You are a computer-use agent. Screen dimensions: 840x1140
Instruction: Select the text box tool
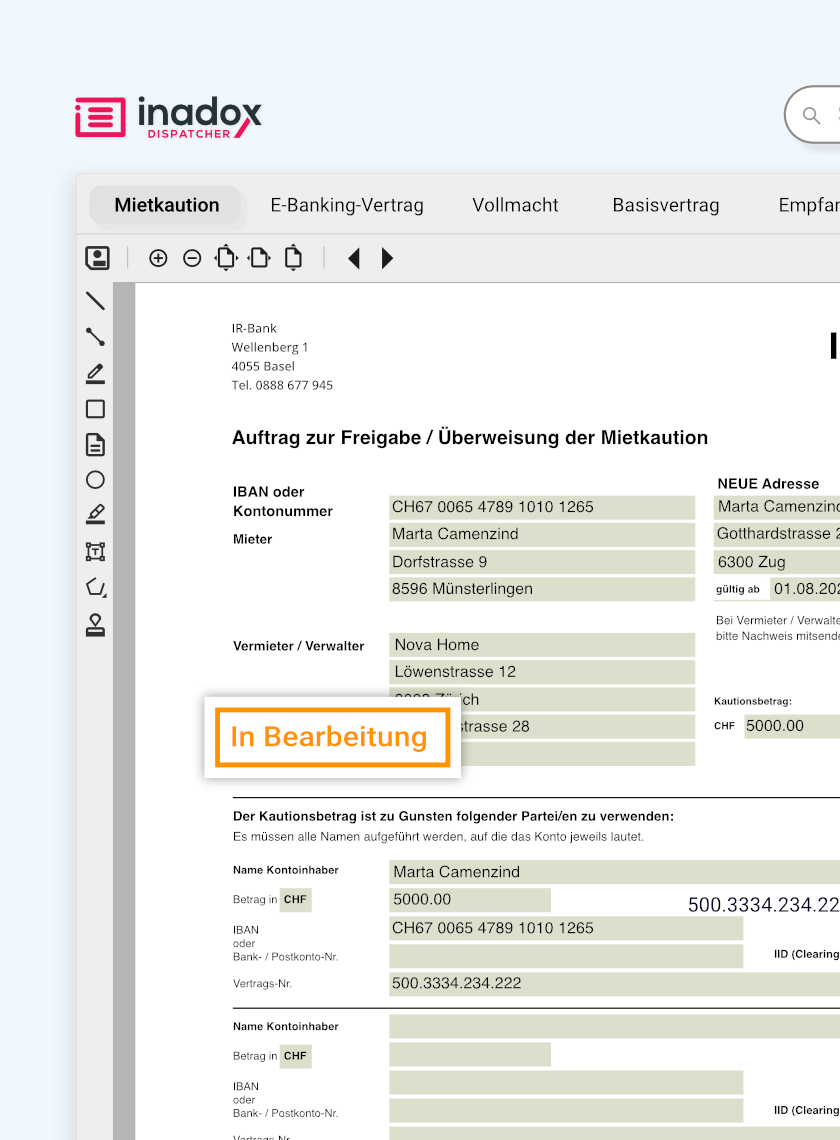coord(95,551)
